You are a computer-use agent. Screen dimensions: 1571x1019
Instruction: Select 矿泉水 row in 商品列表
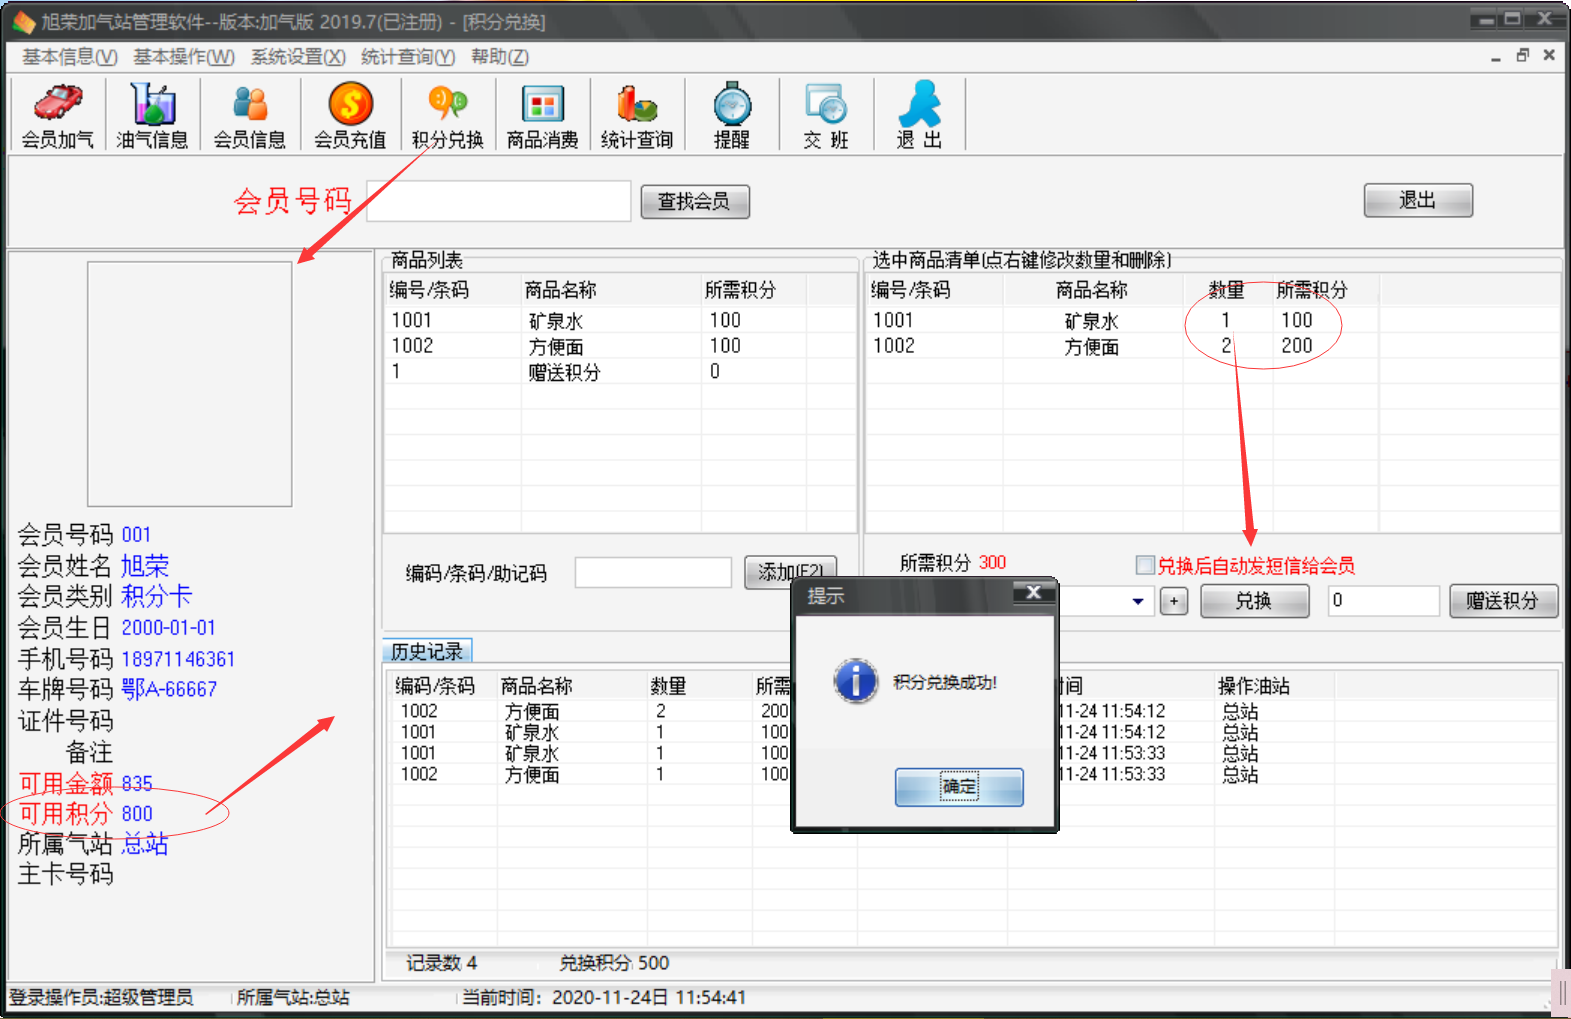pos(620,321)
